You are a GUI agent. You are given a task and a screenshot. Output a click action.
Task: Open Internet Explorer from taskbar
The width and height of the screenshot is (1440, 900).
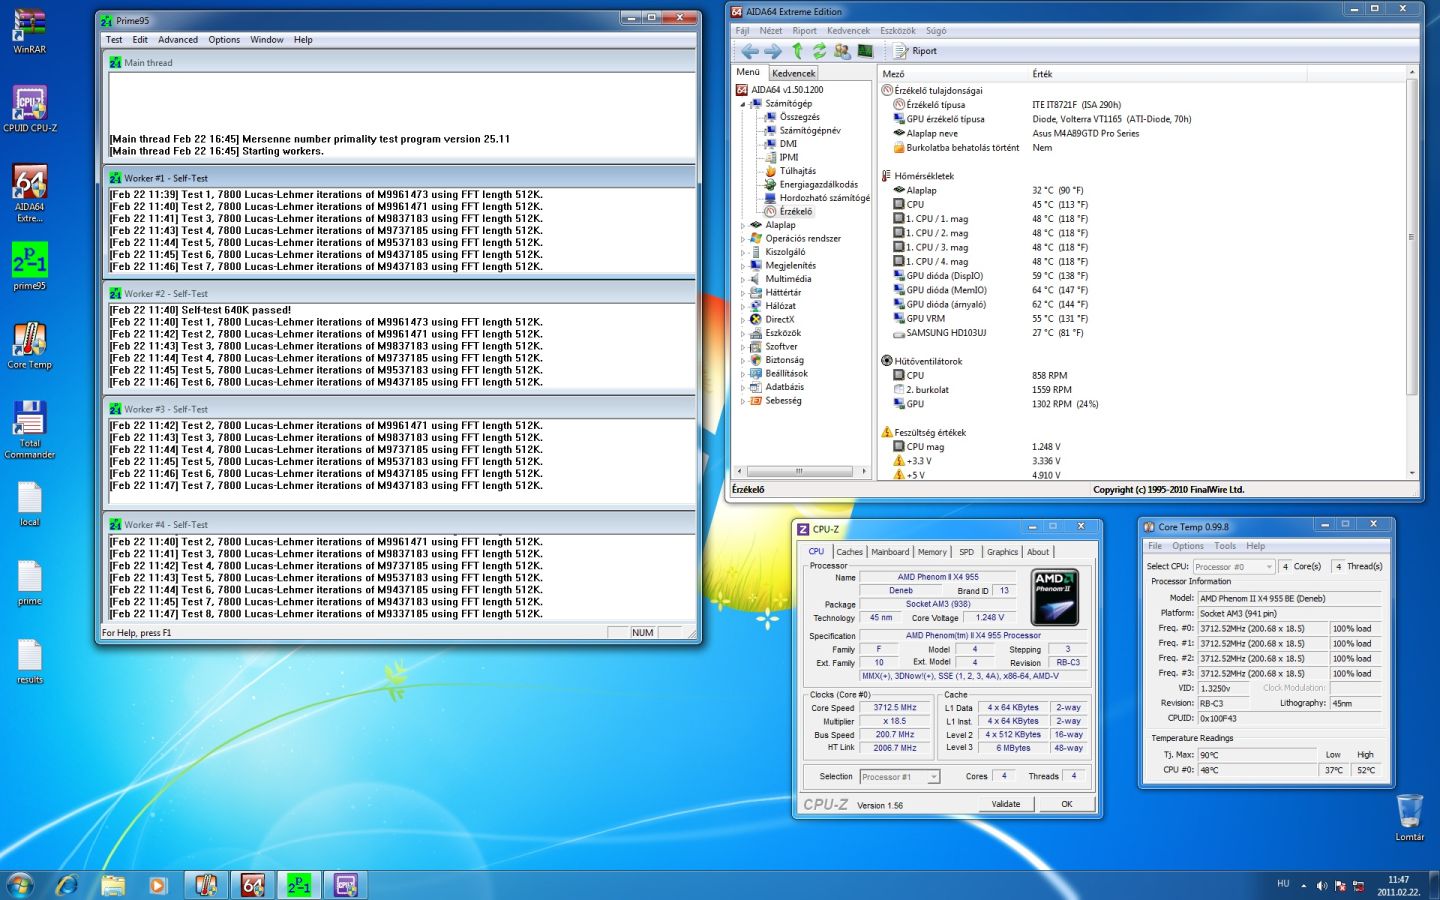pyautogui.click(x=67, y=885)
